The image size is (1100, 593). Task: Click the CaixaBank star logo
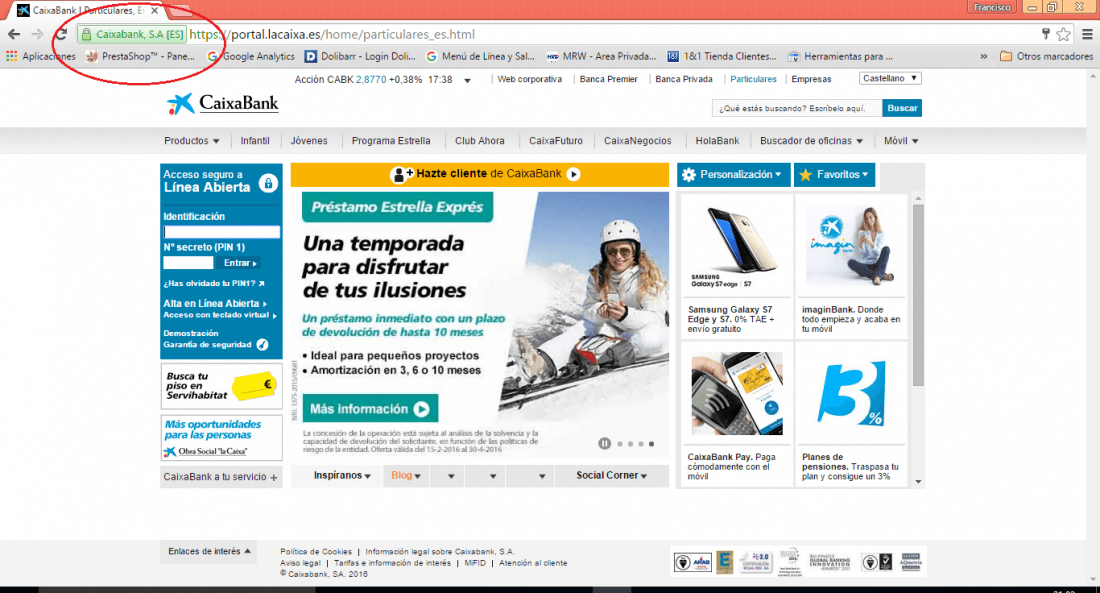pos(180,104)
